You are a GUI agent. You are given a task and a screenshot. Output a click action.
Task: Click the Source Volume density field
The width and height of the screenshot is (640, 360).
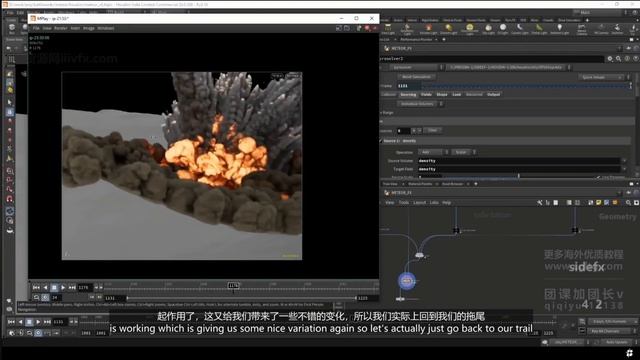click(x=518, y=161)
